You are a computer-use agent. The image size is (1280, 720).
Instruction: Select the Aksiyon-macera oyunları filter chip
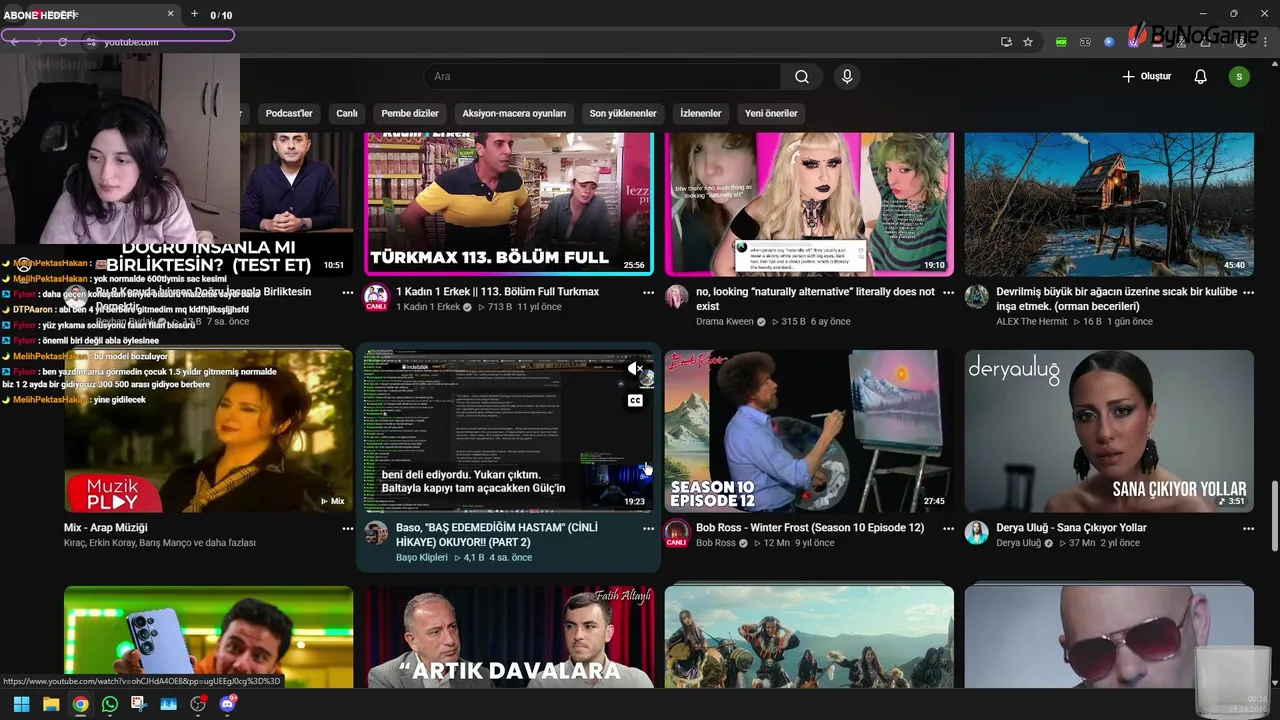(514, 114)
